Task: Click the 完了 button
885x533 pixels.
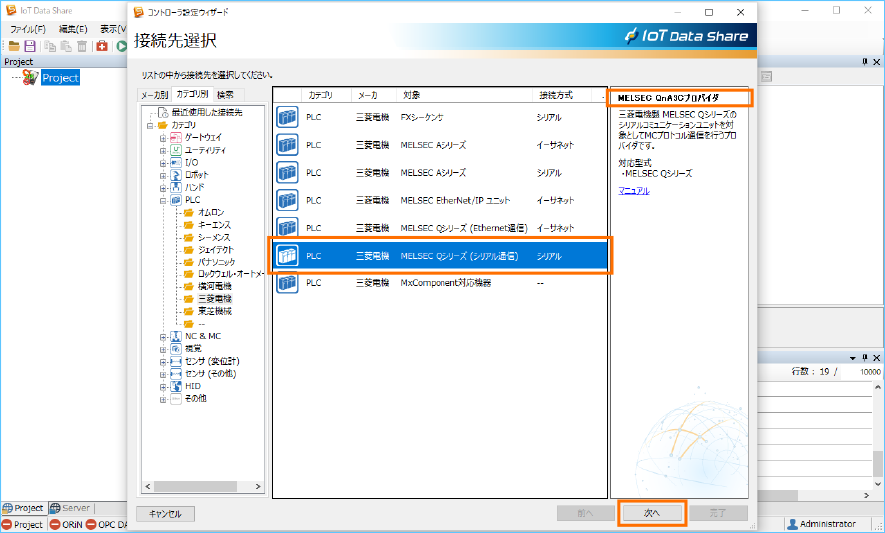Action: coord(718,513)
